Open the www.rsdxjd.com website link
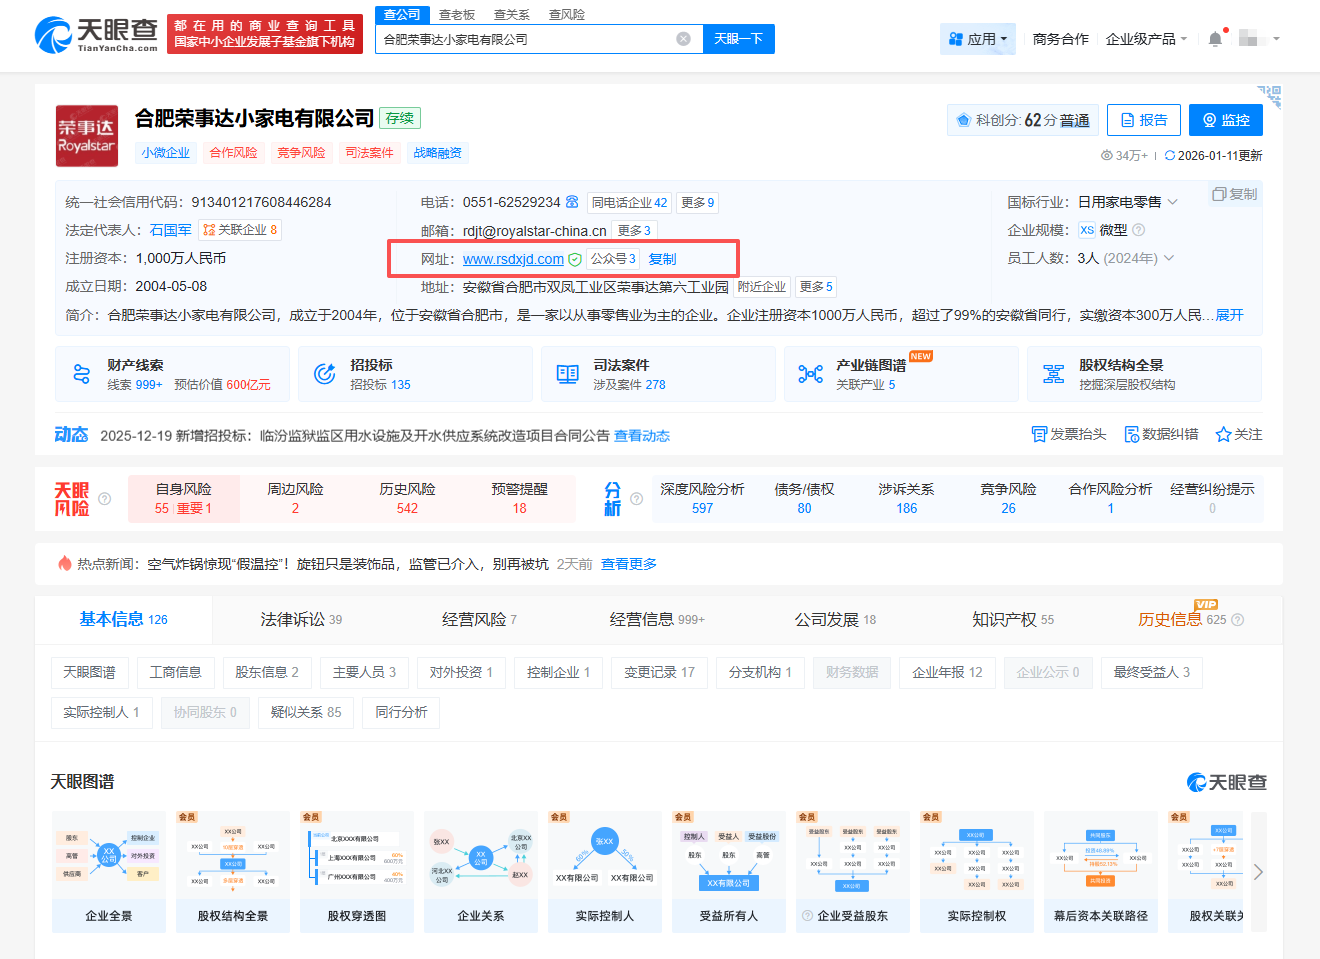This screenshot has width=1320, height=959. coord(513,259)
